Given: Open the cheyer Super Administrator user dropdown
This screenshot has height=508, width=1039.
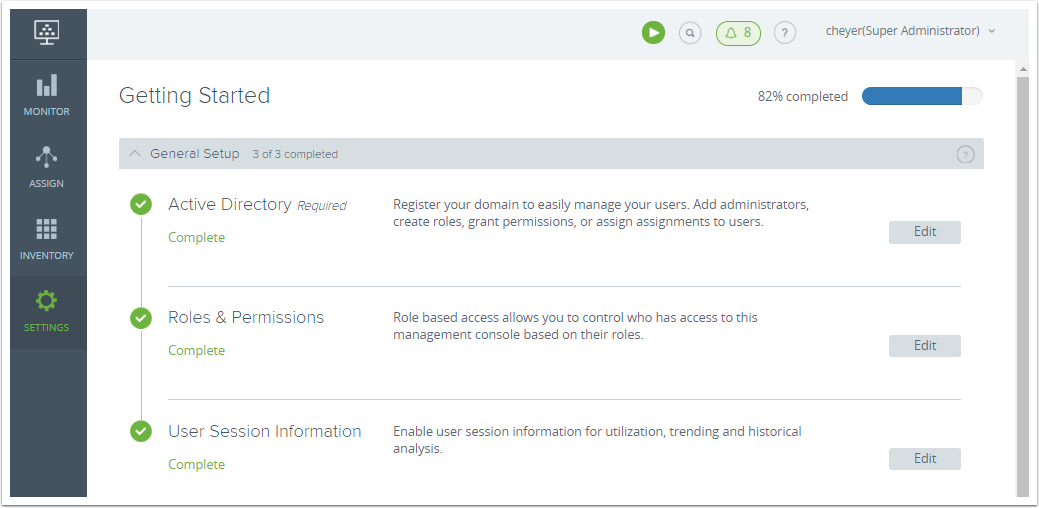Looking at the screenshot, I should point(910,31).
